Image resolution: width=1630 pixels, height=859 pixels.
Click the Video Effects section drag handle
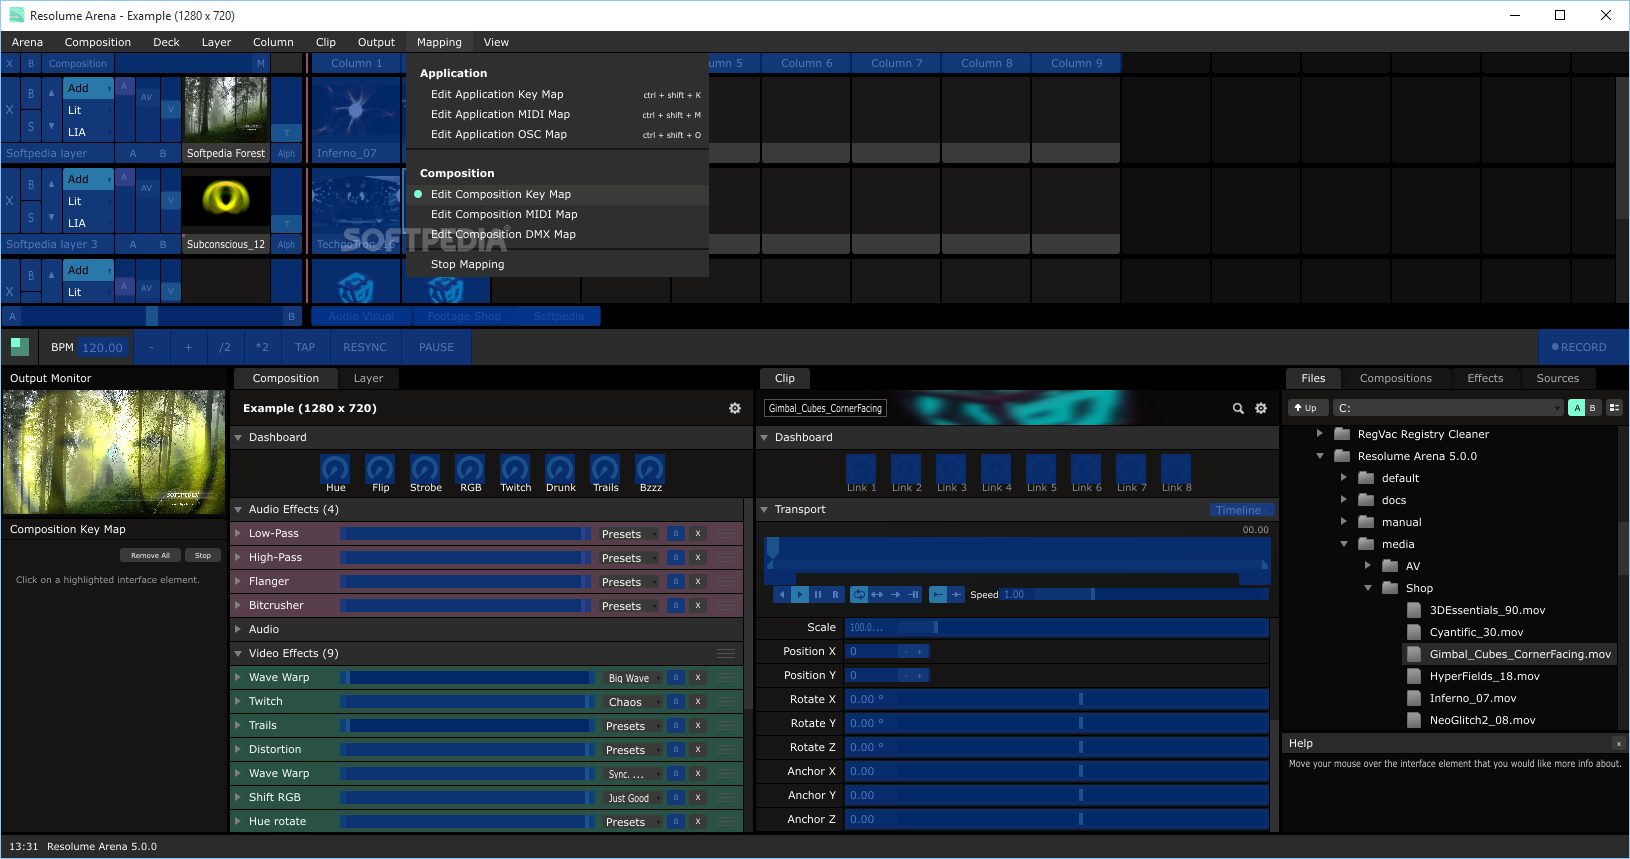point(727,654)
